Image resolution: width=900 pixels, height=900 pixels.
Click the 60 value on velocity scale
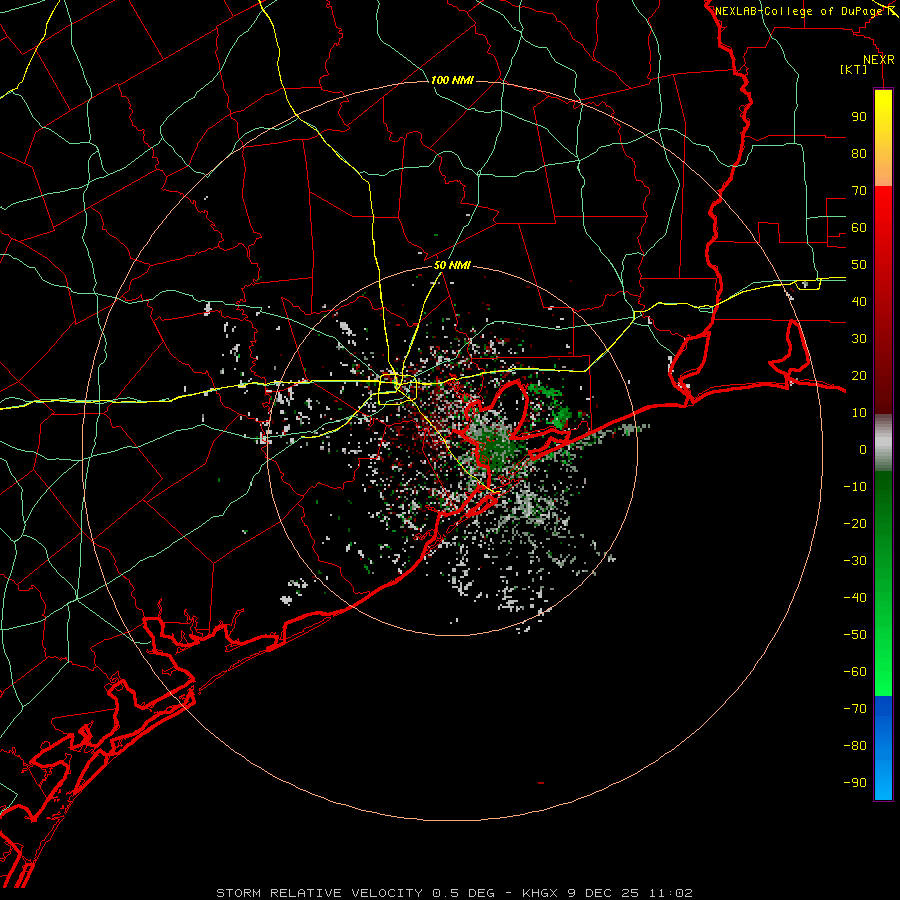pyautogui.click(x=859, y=227)
